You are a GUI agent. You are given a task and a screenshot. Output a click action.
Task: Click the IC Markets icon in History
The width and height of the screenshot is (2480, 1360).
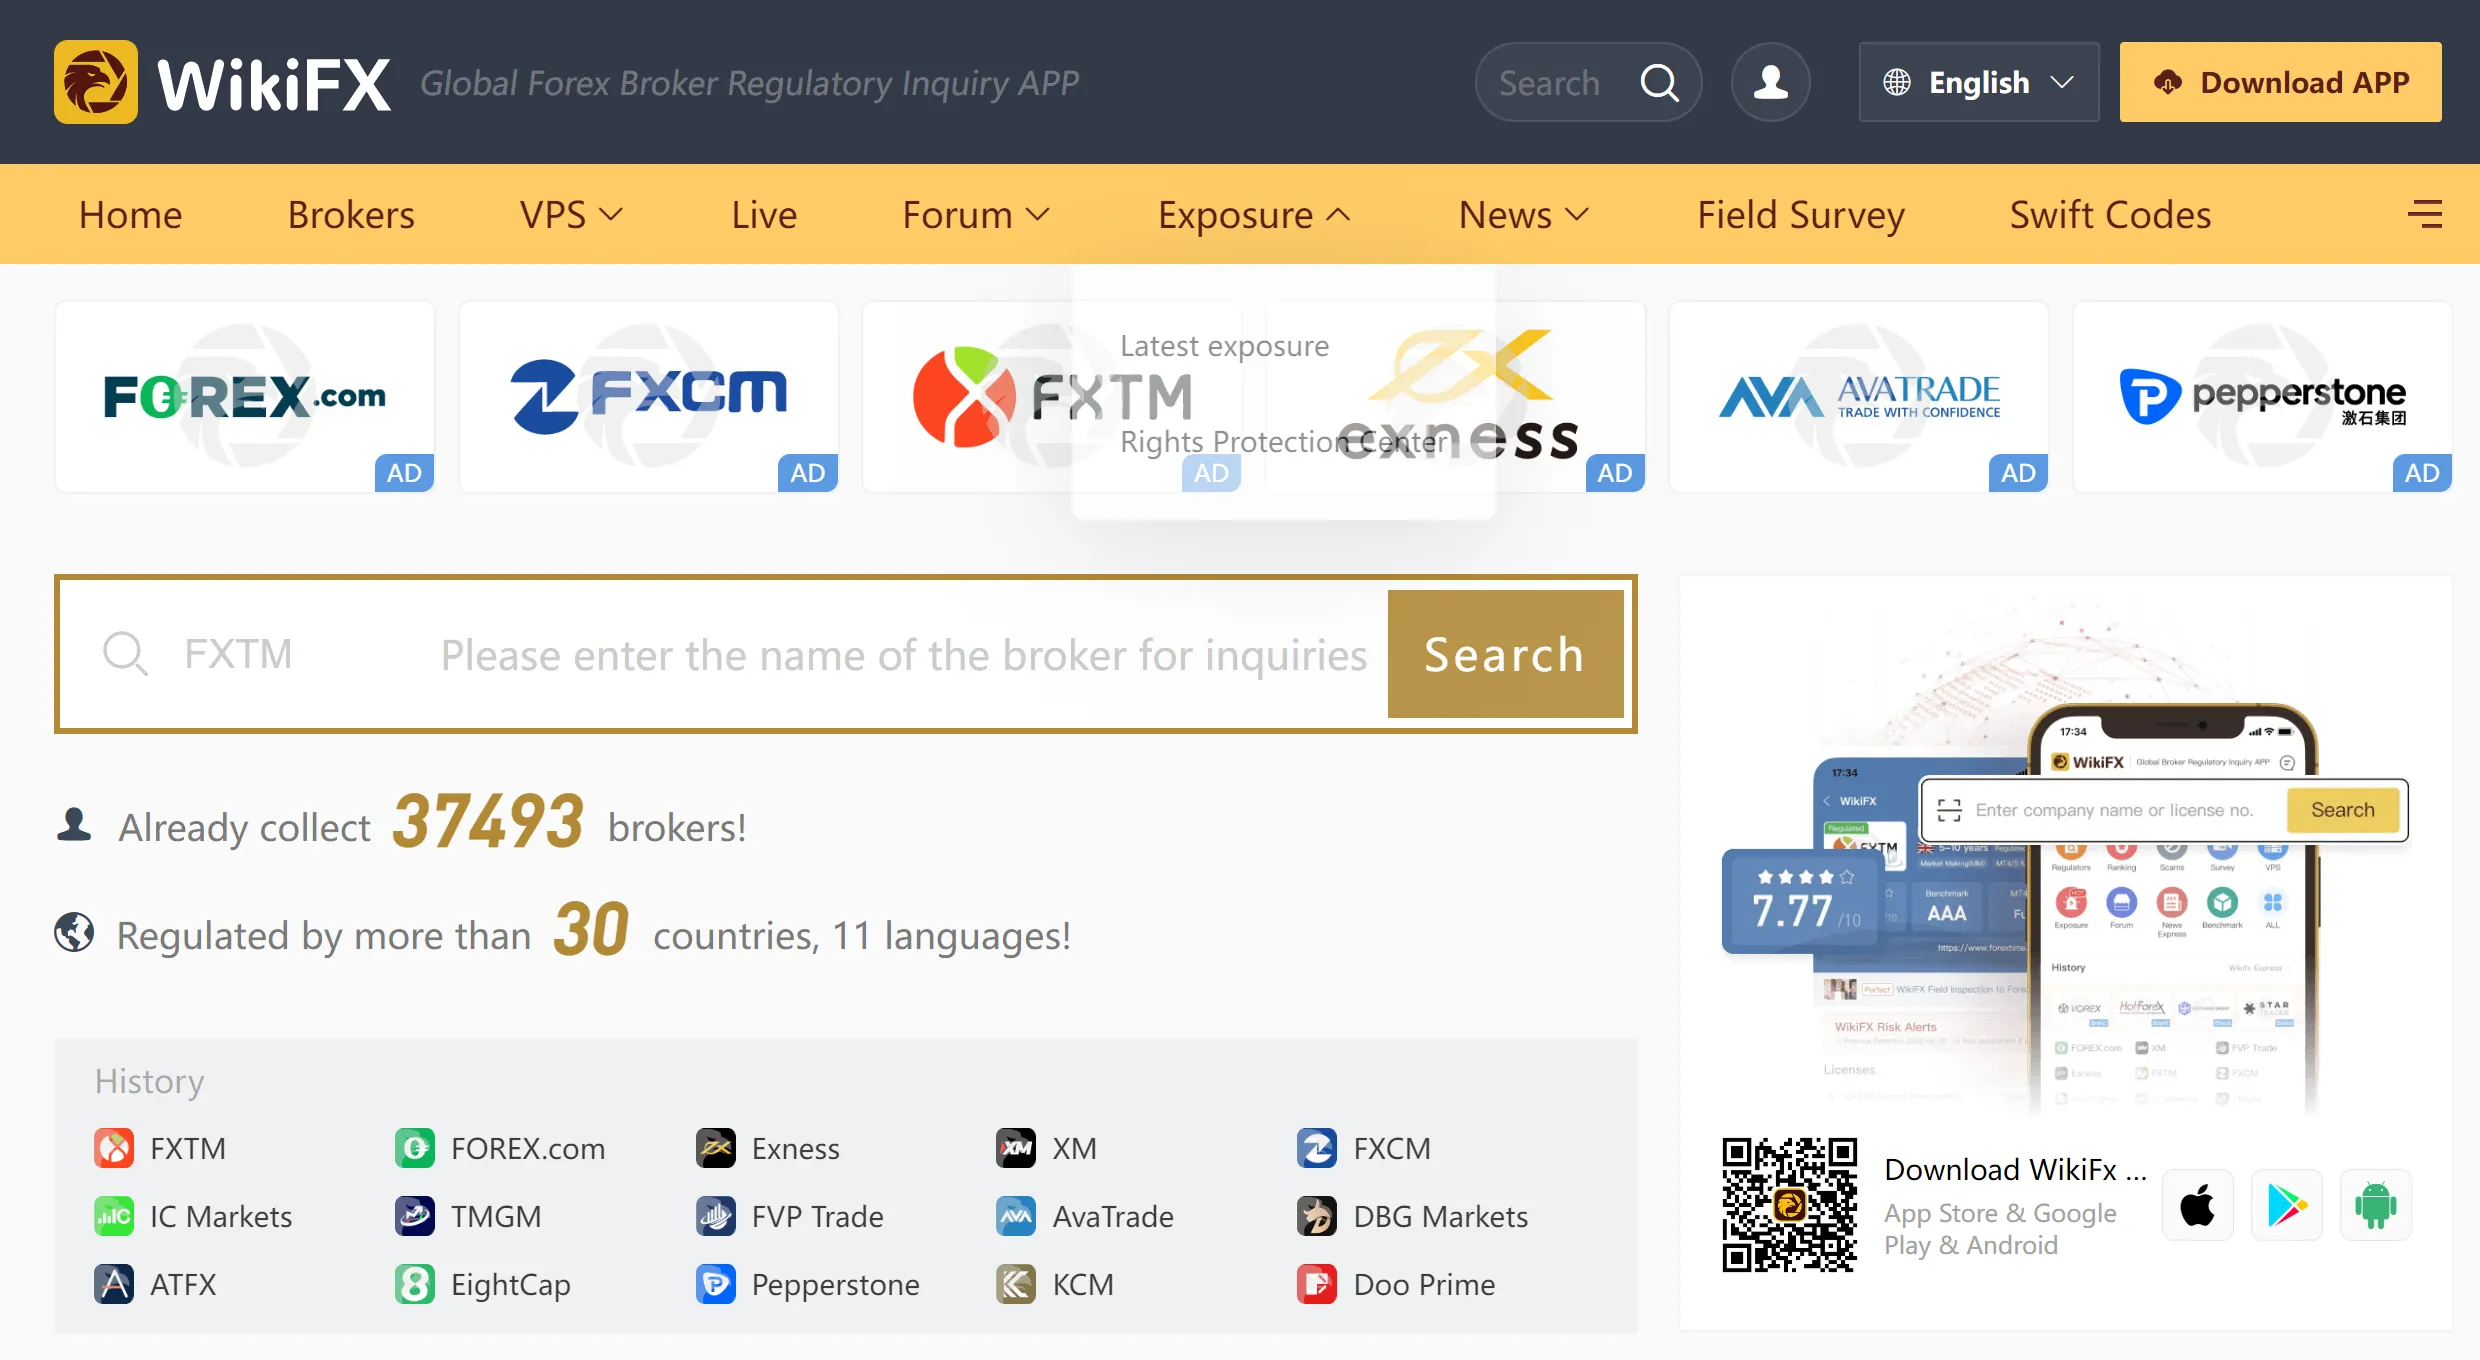114,1216
